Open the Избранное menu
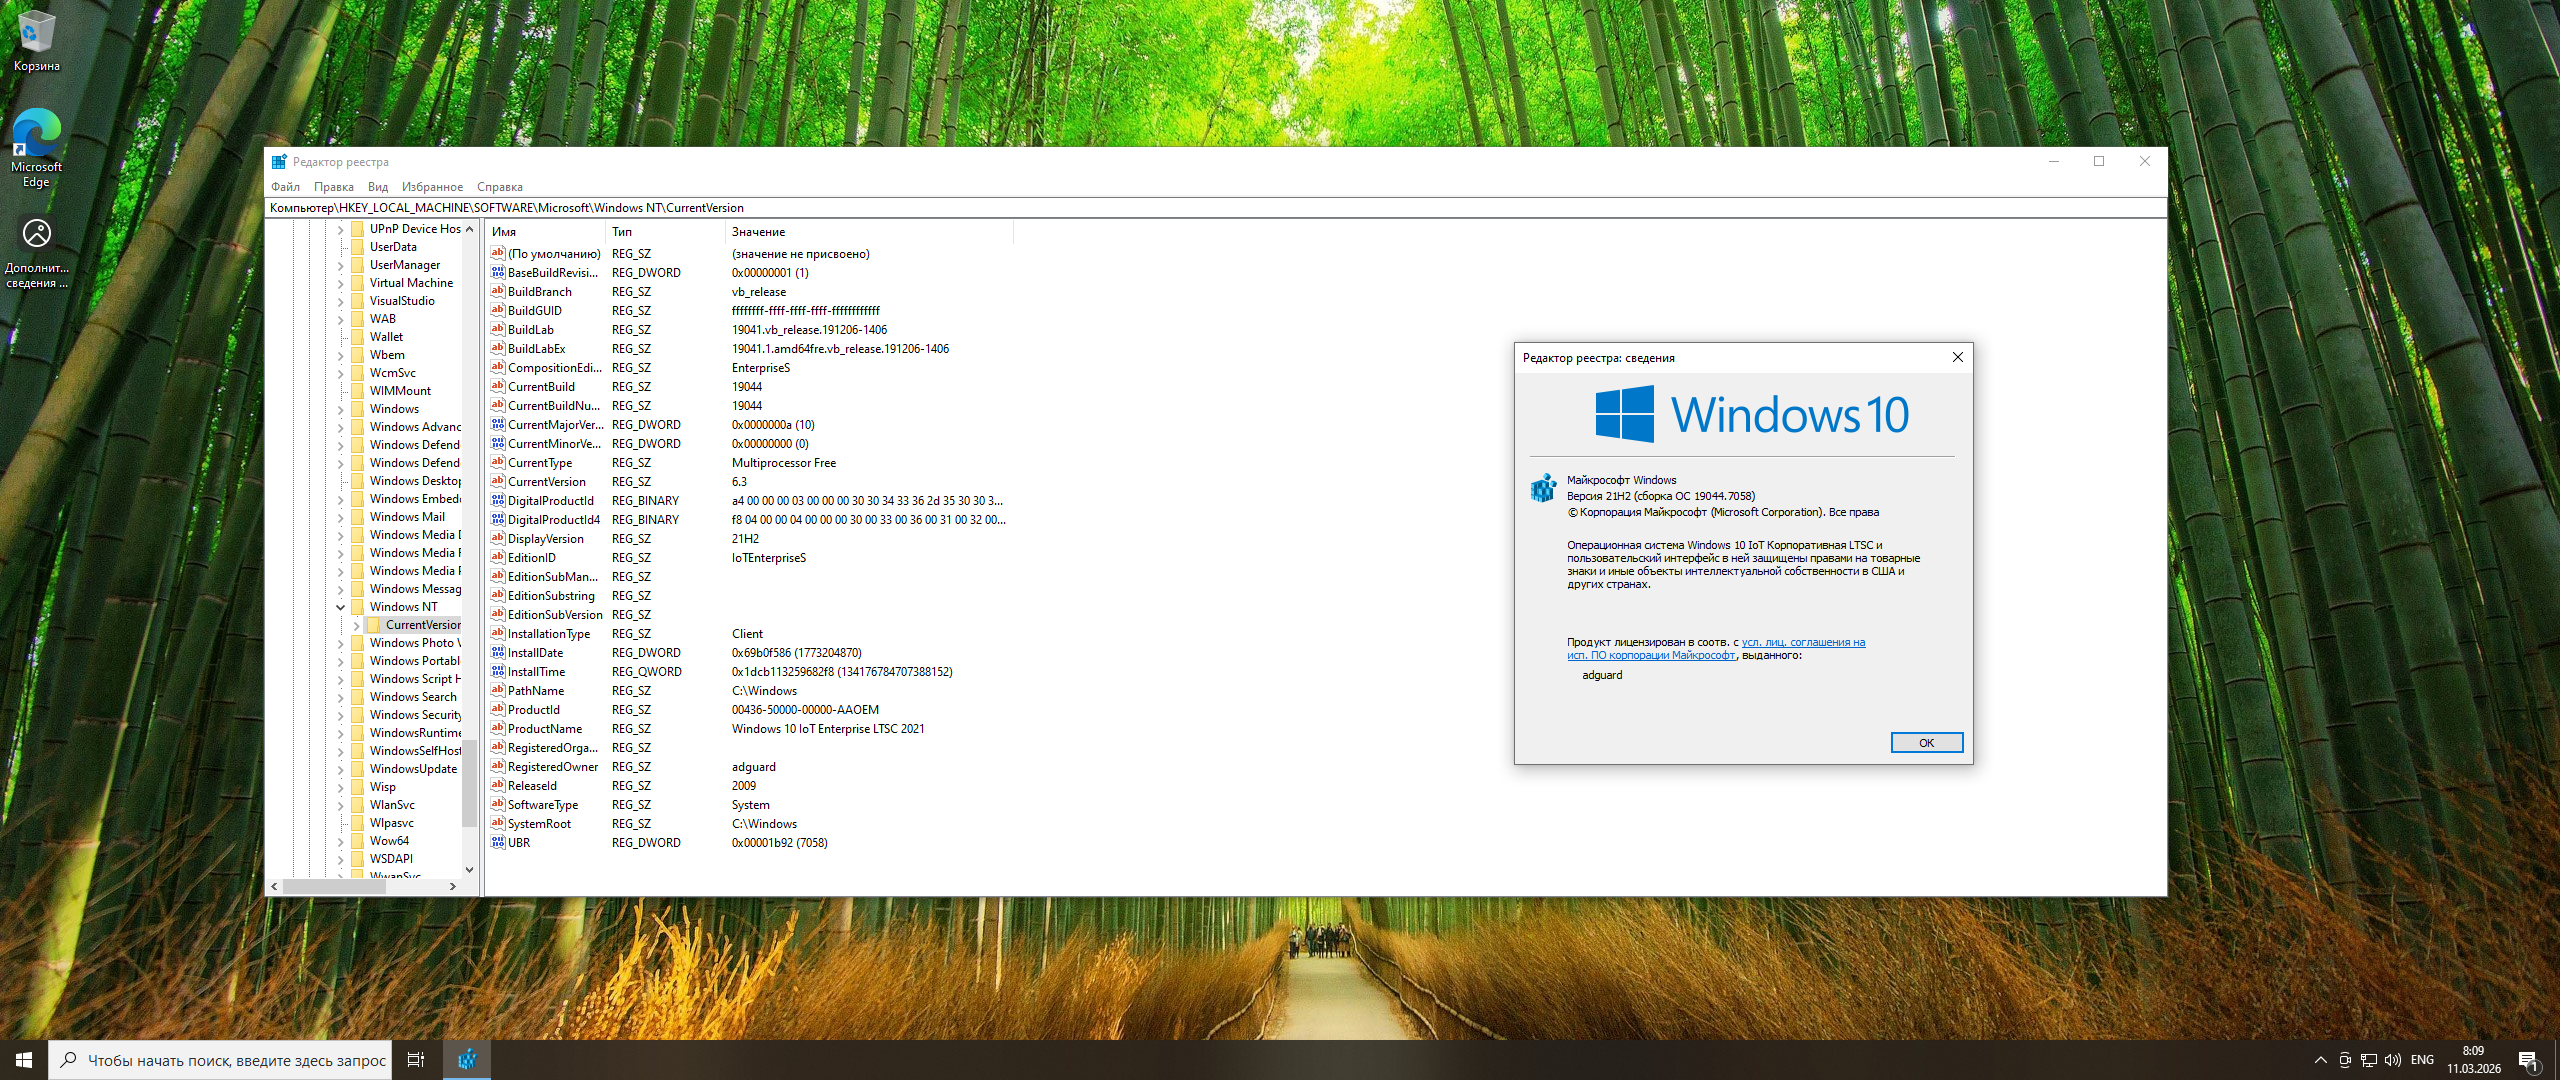Image resolution: width=2560 pixels, height=1080 pixels. 432,187
